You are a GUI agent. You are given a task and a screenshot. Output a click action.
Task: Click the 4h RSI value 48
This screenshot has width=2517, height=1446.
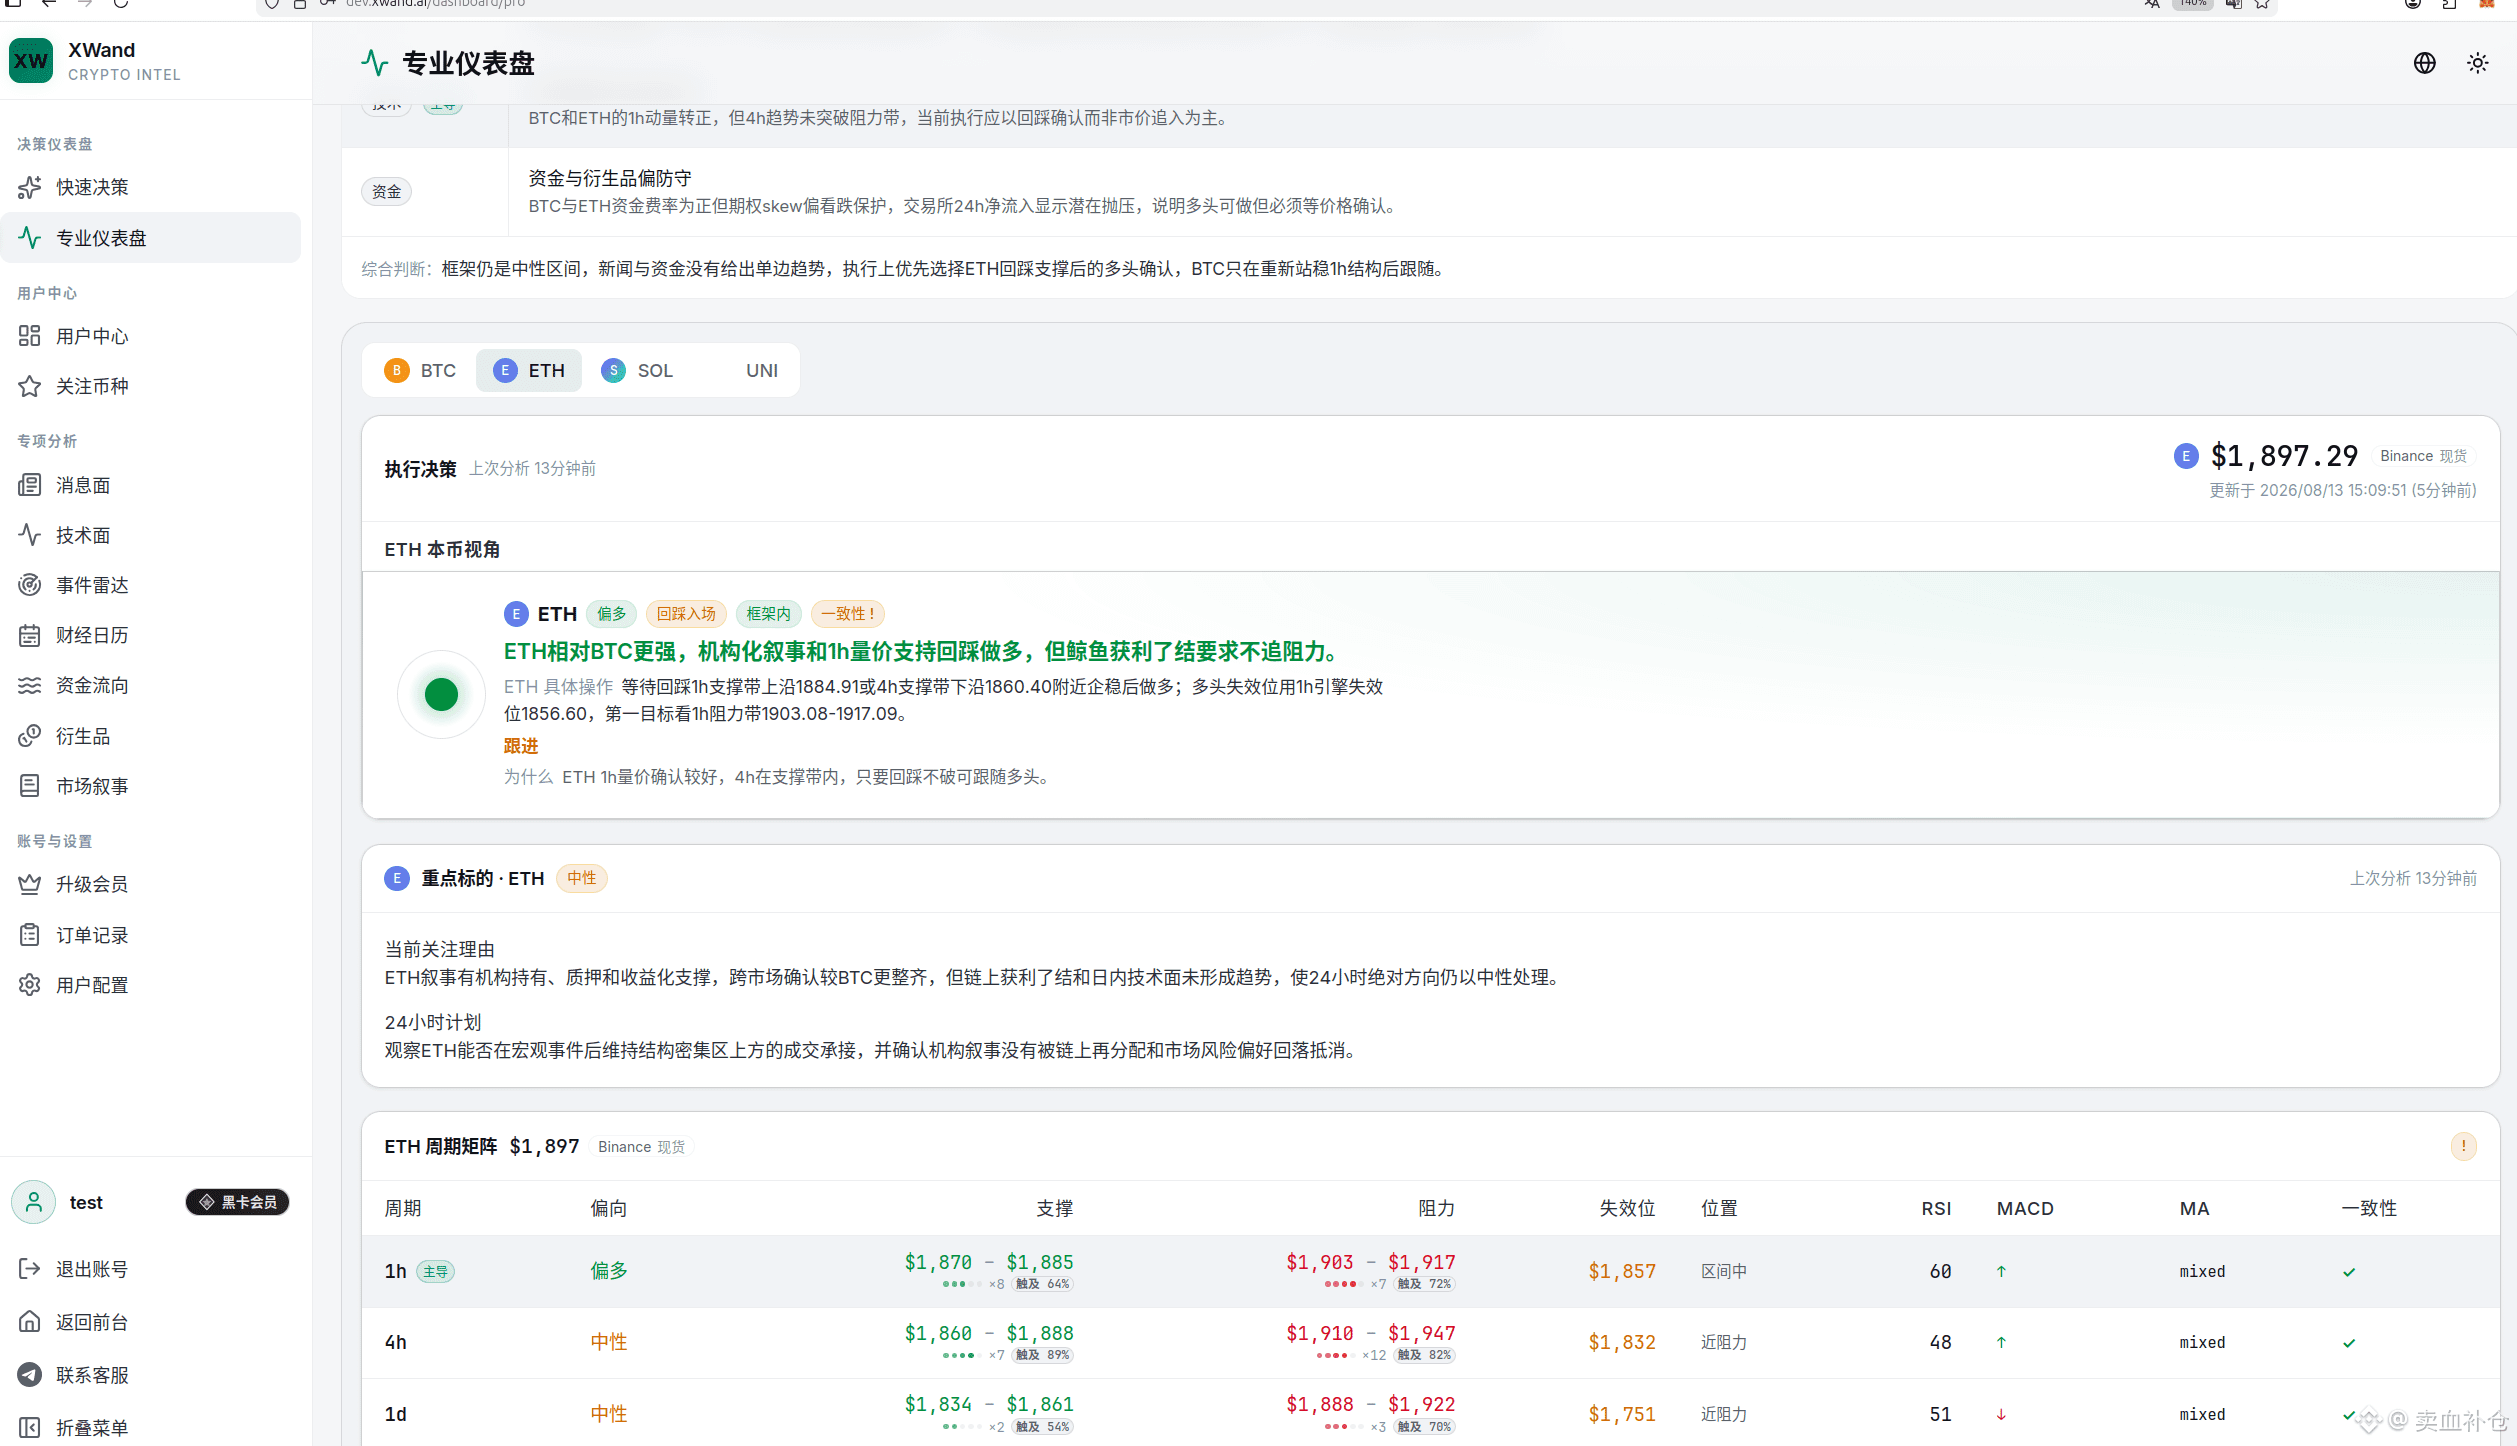pyautogui.click(x=1940, y=1342)
